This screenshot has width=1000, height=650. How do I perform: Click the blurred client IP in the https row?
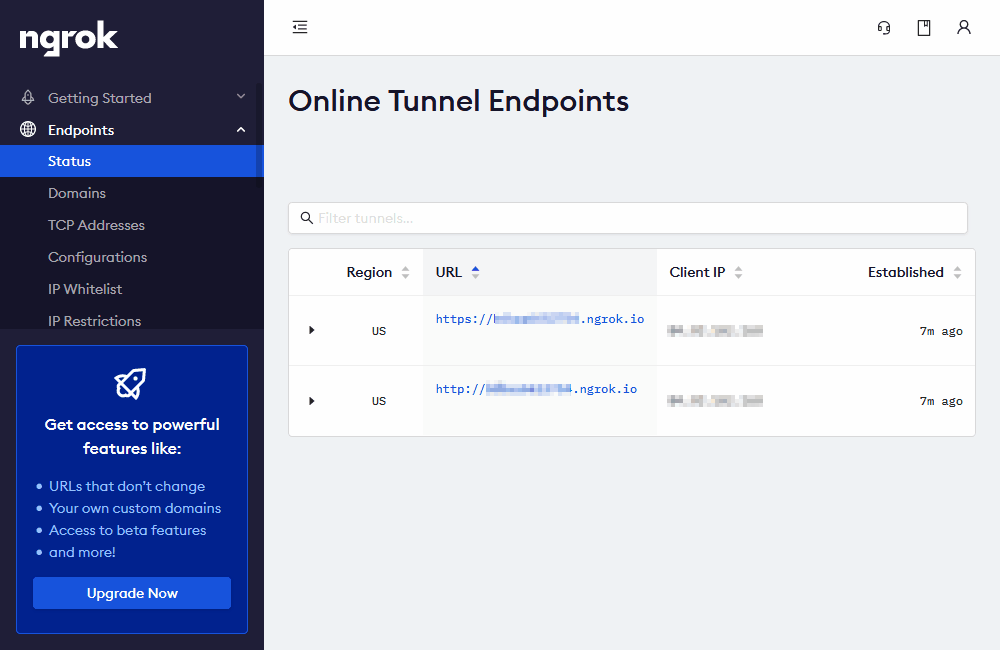(715, 330)
